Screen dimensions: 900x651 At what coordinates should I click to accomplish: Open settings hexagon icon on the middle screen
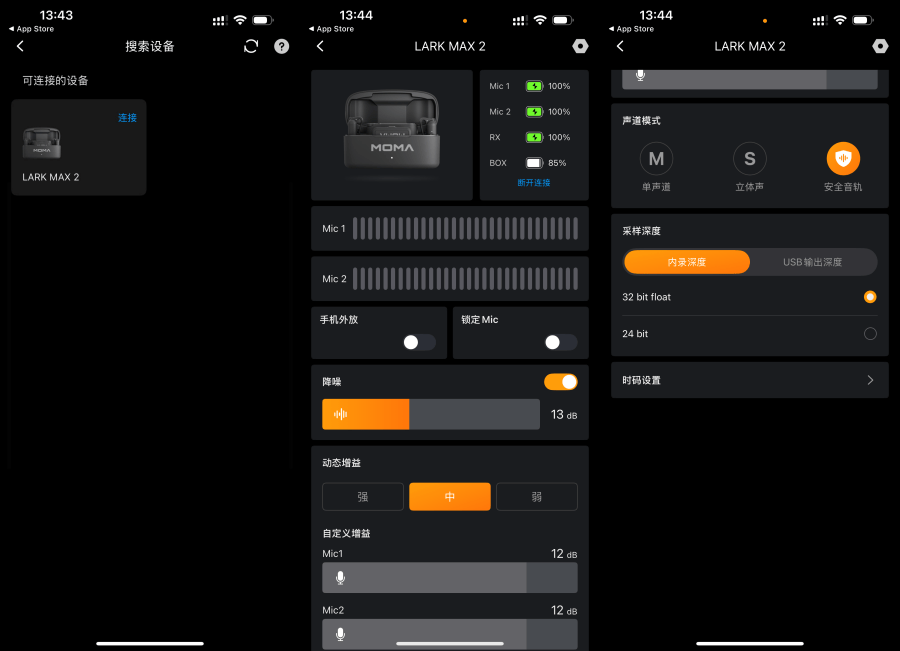pyautogui.click(x=580, y=46)
